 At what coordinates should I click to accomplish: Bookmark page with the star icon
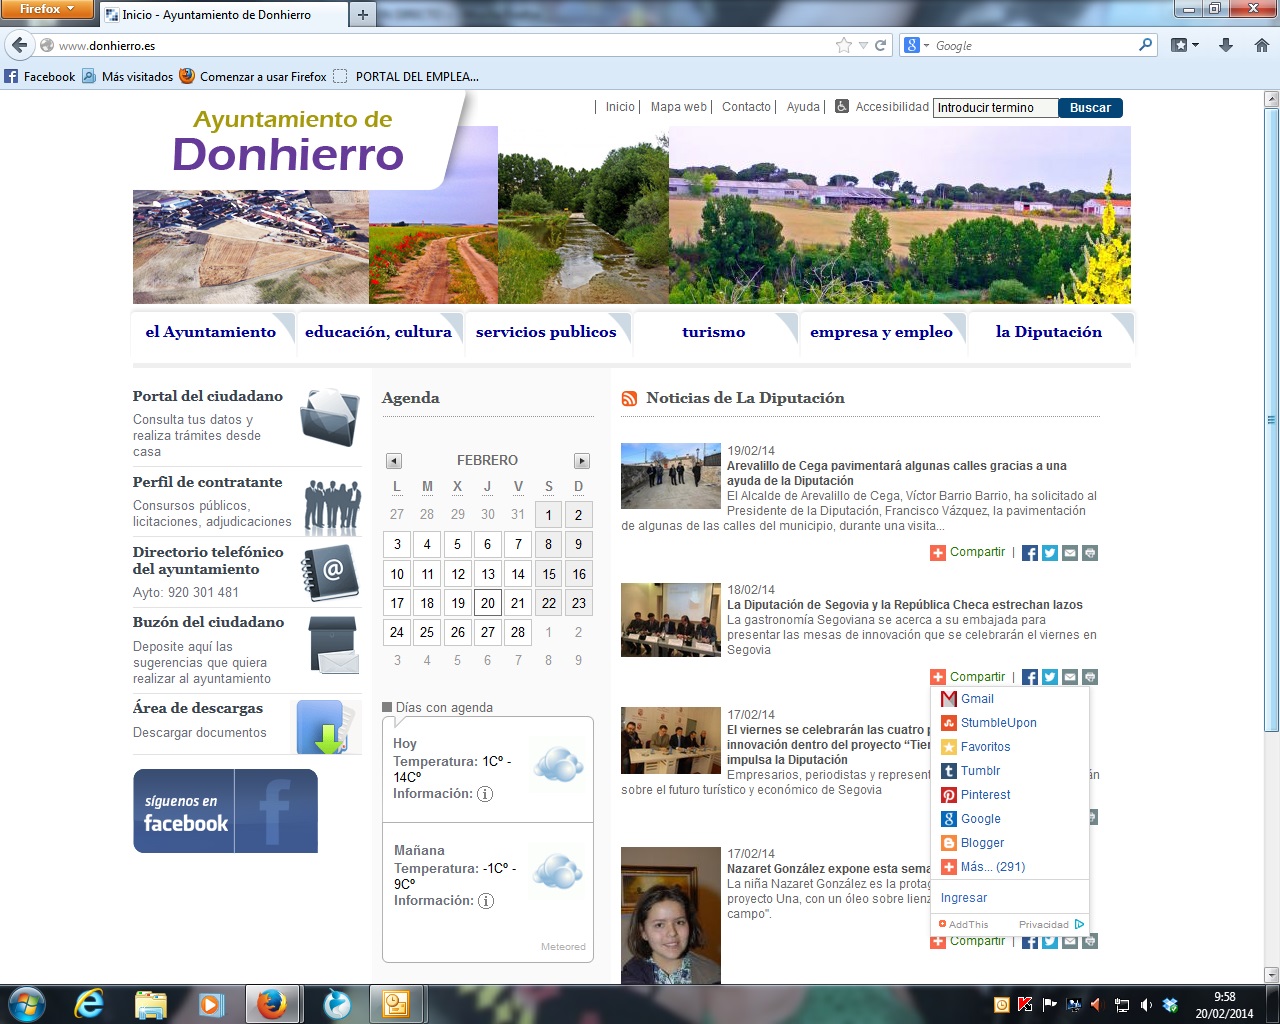pos(843,45)
